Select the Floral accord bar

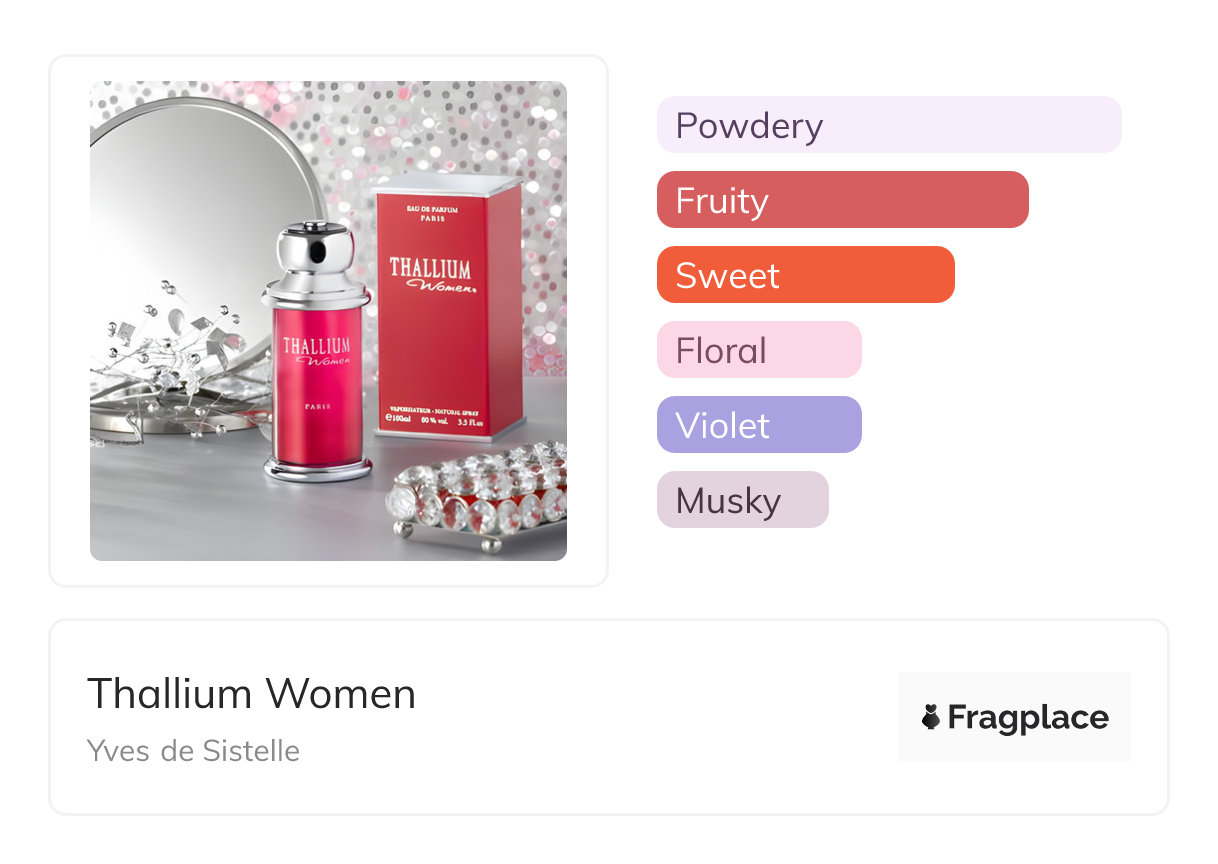[x=758, y=350]
